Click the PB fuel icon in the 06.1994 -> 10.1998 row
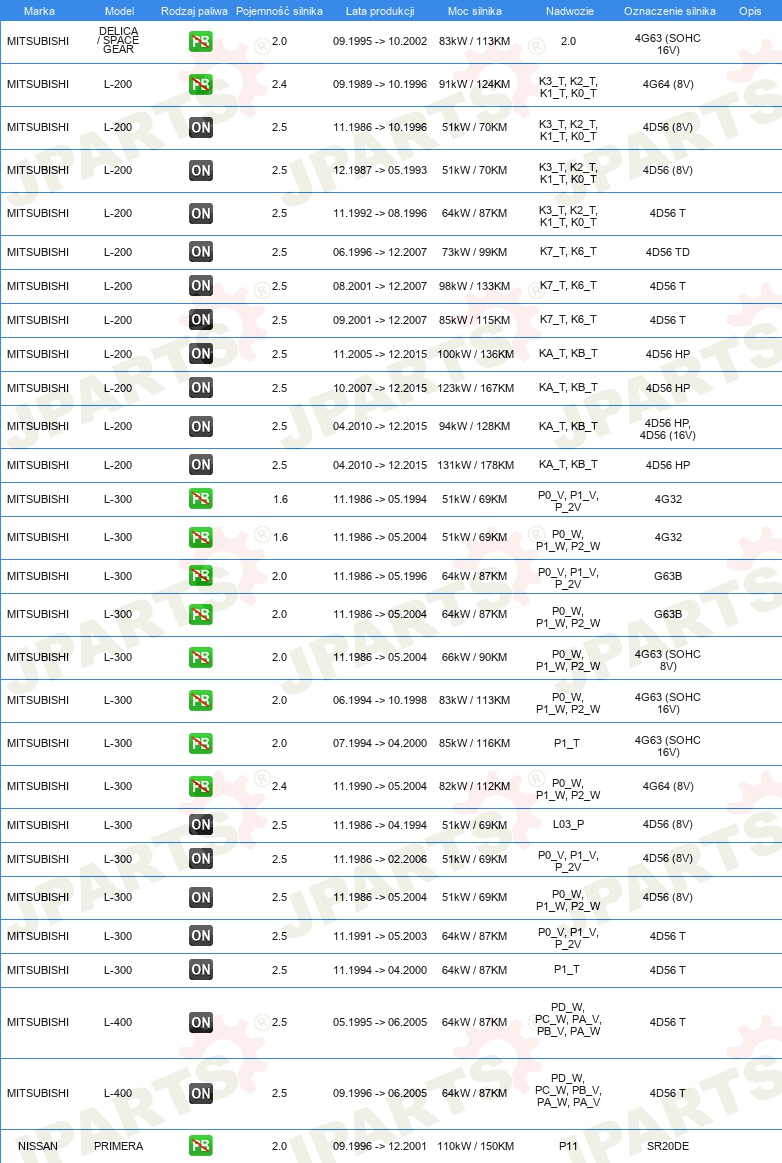This screenshot has height=1163, width=782. pos(200,700)
